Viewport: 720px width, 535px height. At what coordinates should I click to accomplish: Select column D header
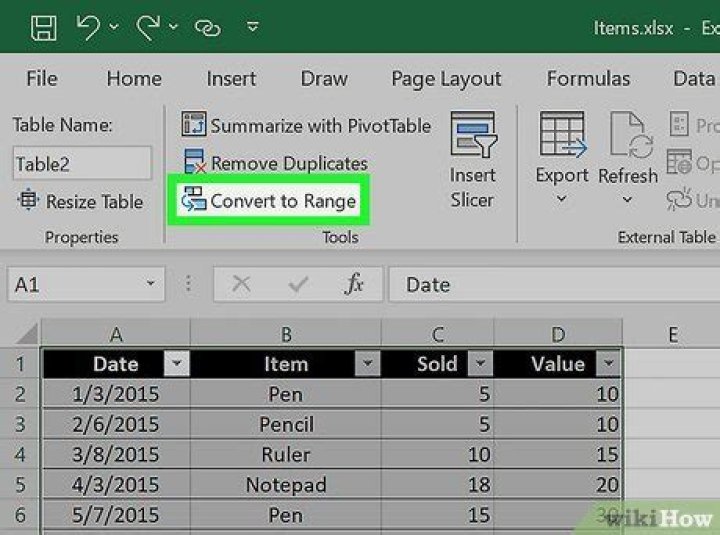558,333
